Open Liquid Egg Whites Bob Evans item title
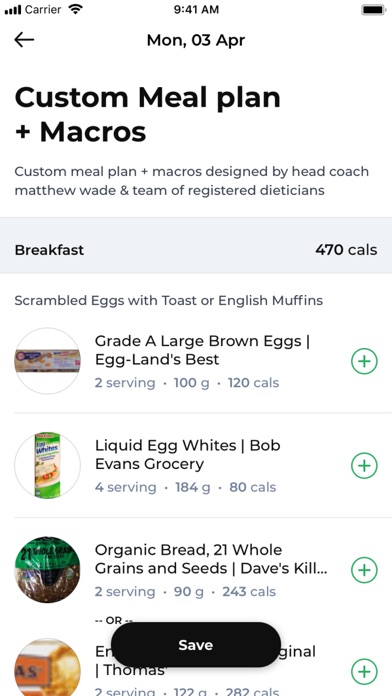 [x=187, y=455]
